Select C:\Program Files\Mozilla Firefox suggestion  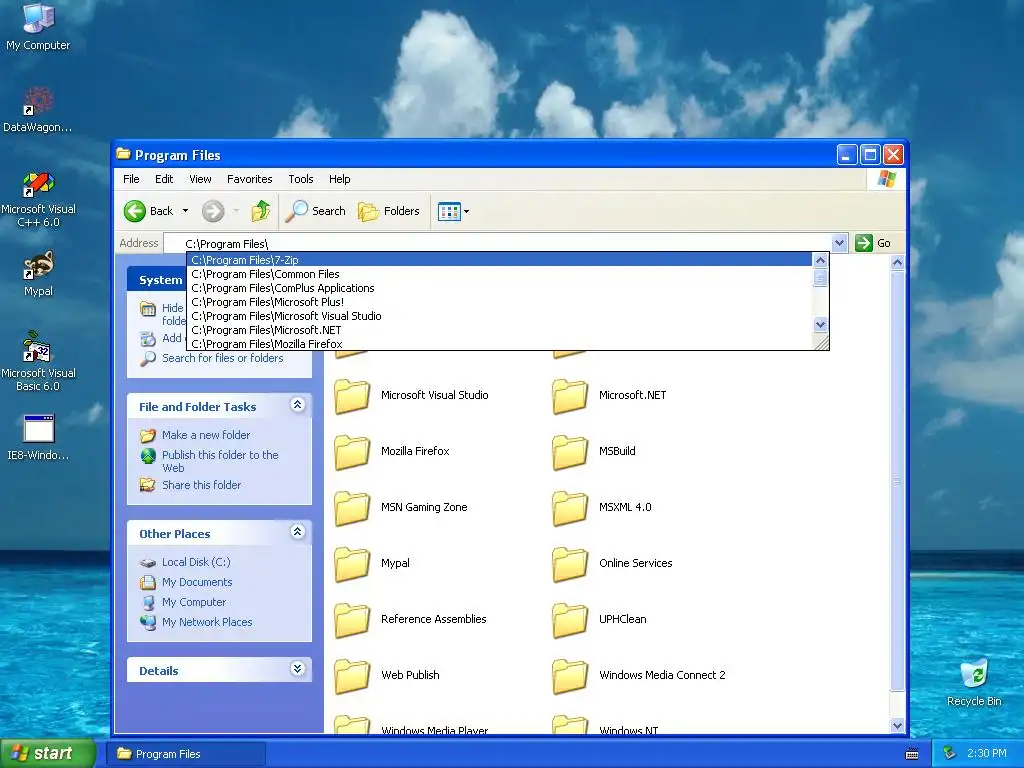pyautogui.click(x=500, y=344)
